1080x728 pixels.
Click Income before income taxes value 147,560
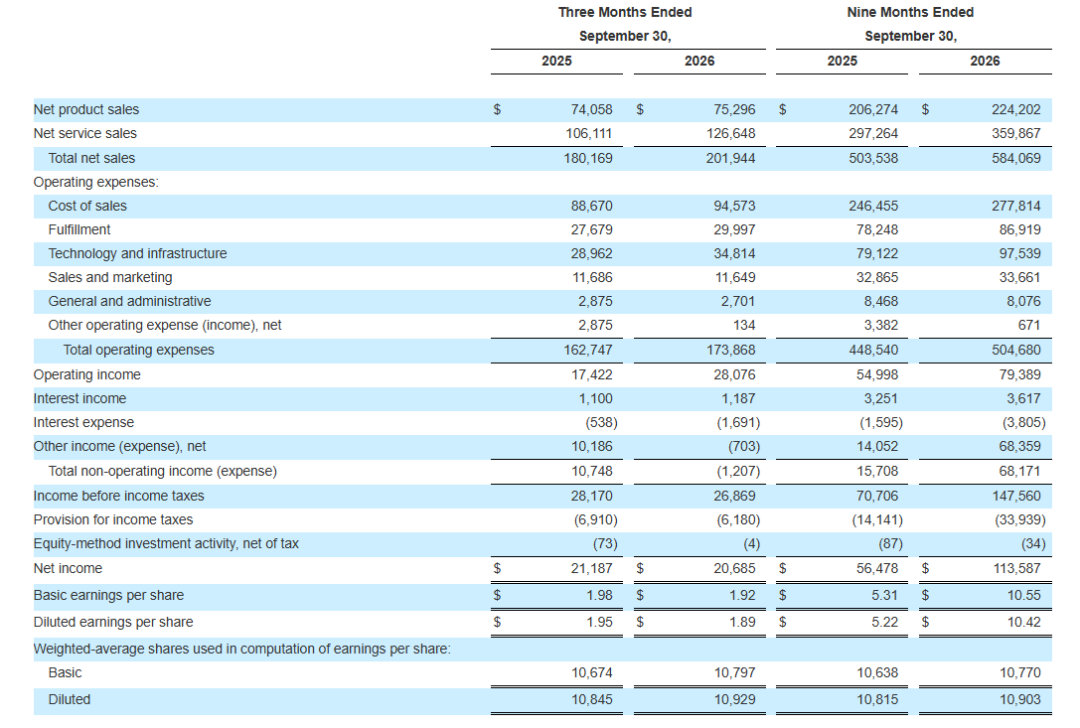point(1016,496)
